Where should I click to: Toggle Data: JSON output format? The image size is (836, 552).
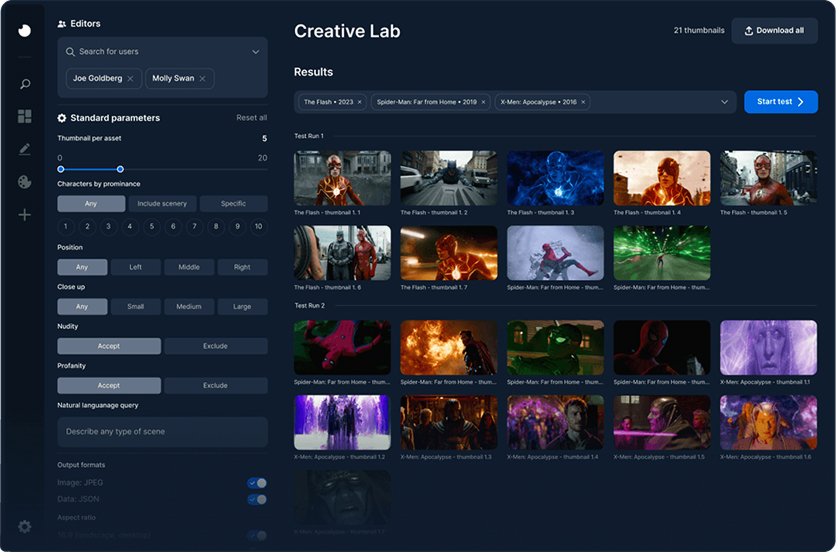click(x=257, y=500)
